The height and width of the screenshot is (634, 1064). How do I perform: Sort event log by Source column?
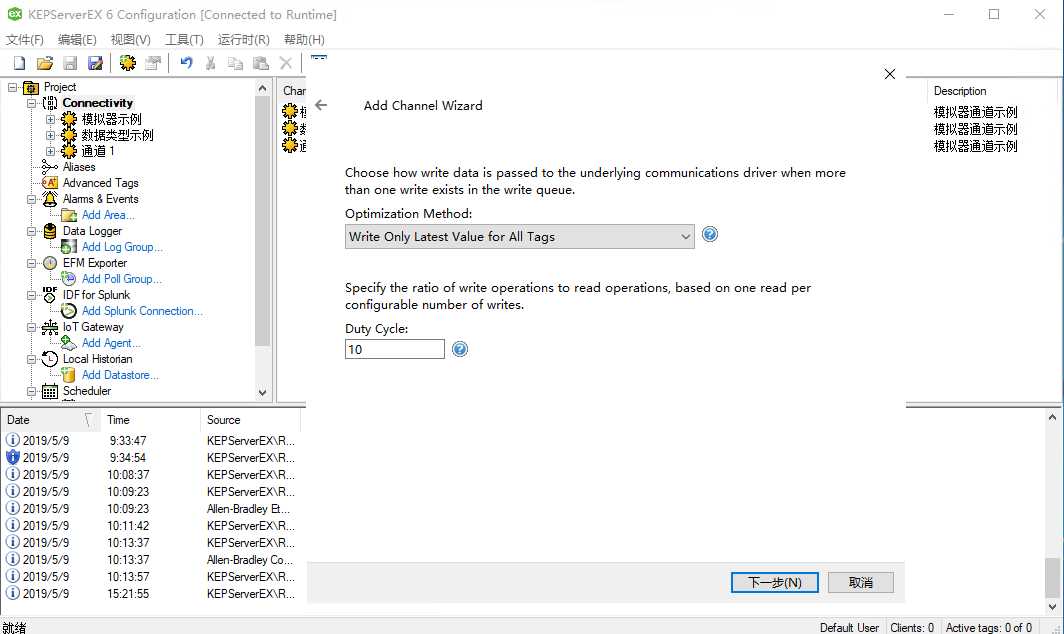coord(250,419)
